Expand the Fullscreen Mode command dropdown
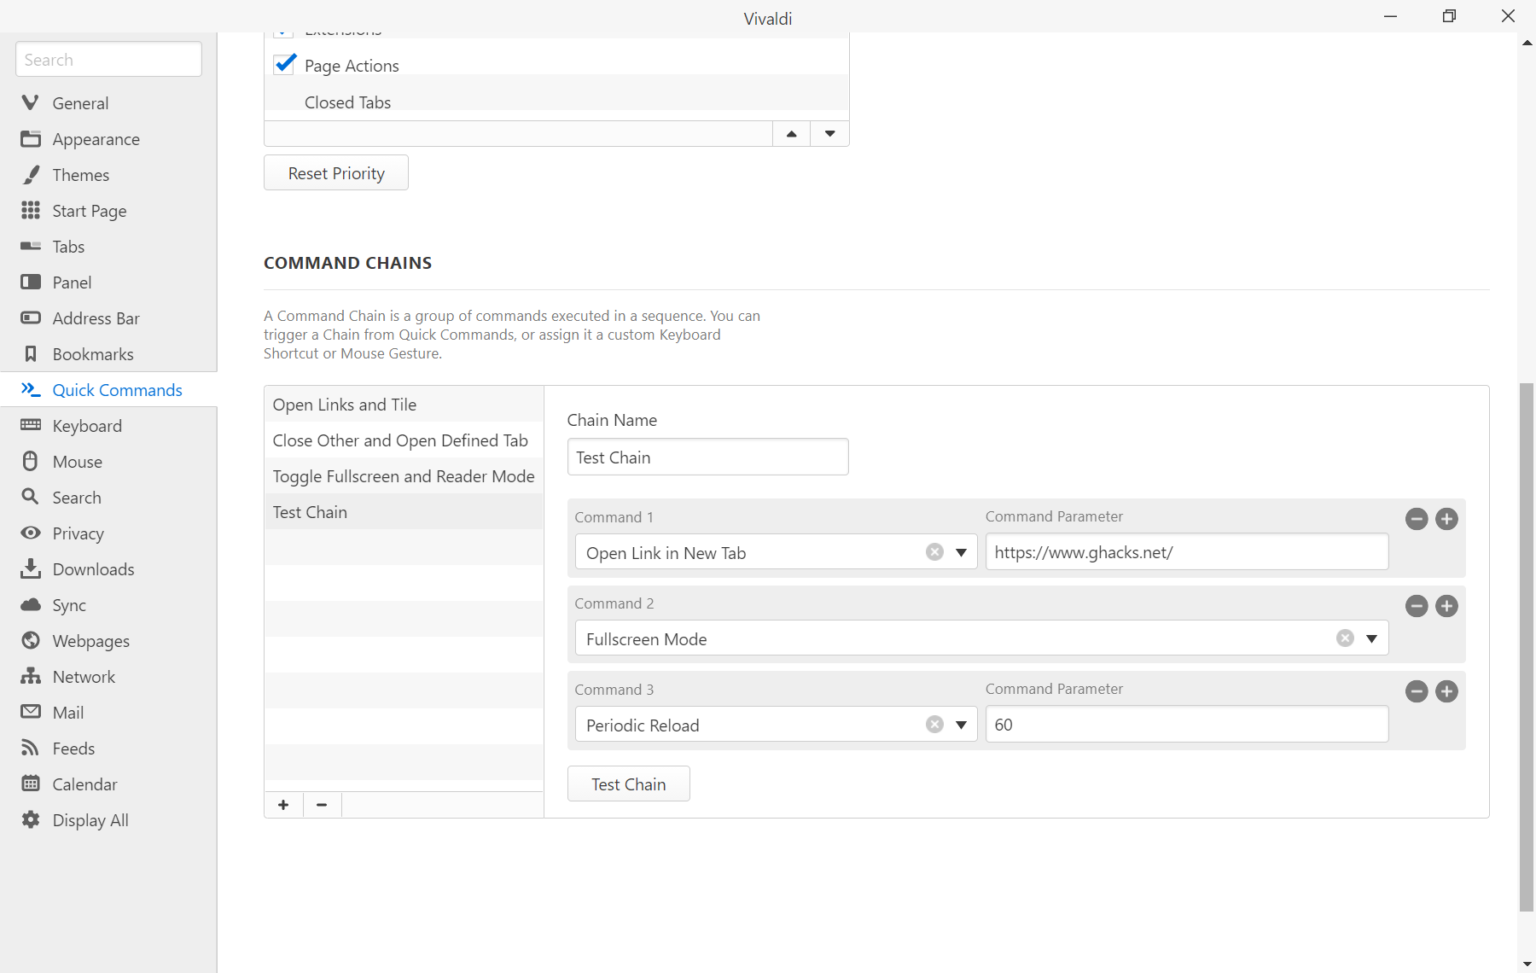 1371,638
